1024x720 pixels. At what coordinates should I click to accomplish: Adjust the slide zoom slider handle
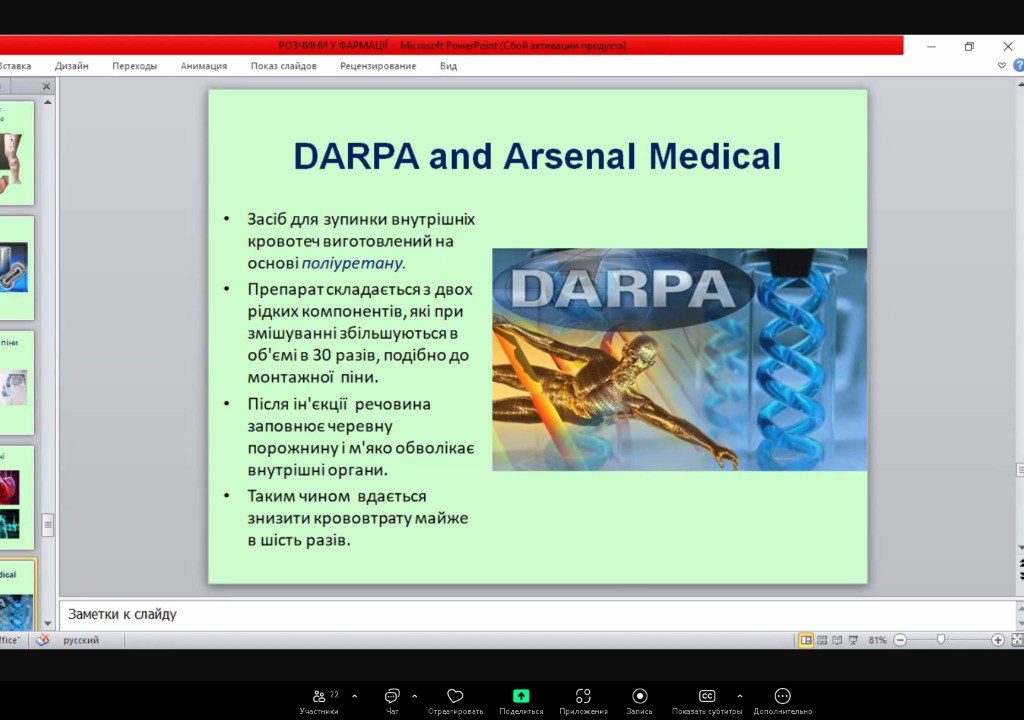941,640
